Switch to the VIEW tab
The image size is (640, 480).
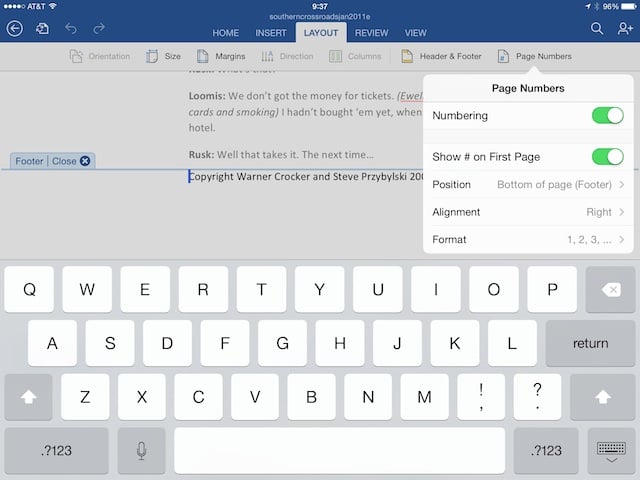pos(416,33)
